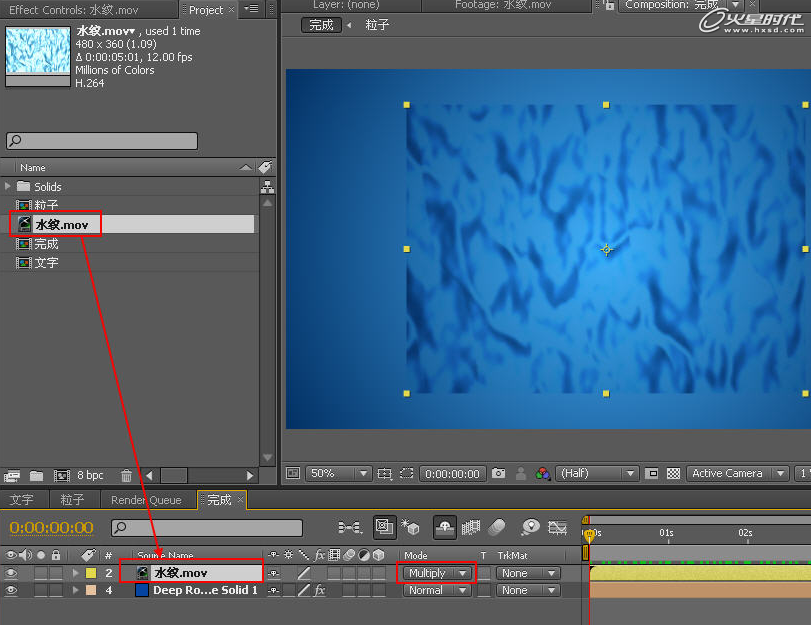Screen dimensions: 811x625
Task: Toggle the transparency grid icon
Action: [673, 474]
